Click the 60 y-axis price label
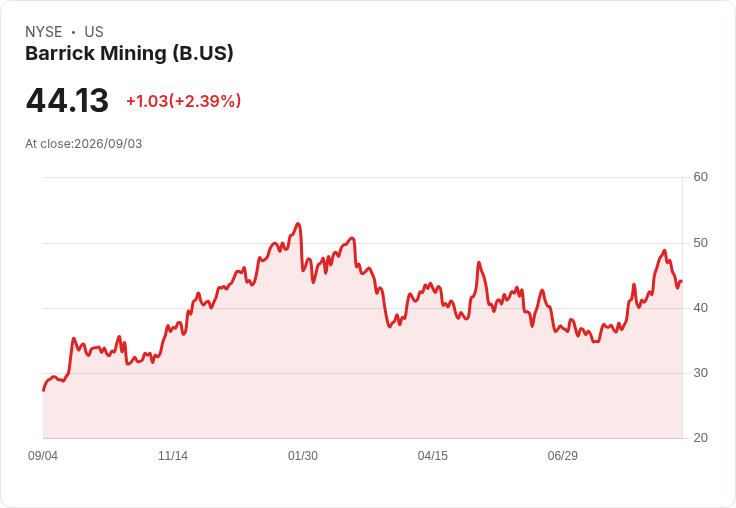This screenshot has width=736, height=508. click(x=700, y=177)
